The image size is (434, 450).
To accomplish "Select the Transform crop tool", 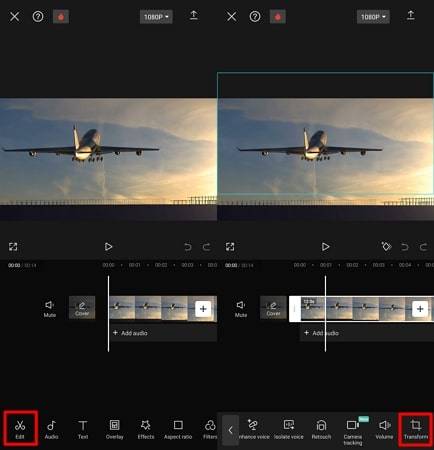I will pos(416,429).
